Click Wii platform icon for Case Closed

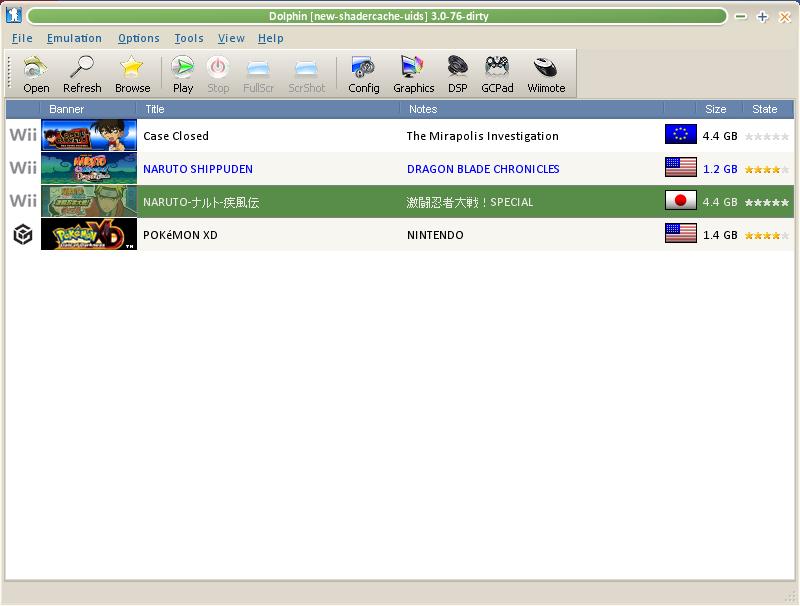click(x=23, y=135)
